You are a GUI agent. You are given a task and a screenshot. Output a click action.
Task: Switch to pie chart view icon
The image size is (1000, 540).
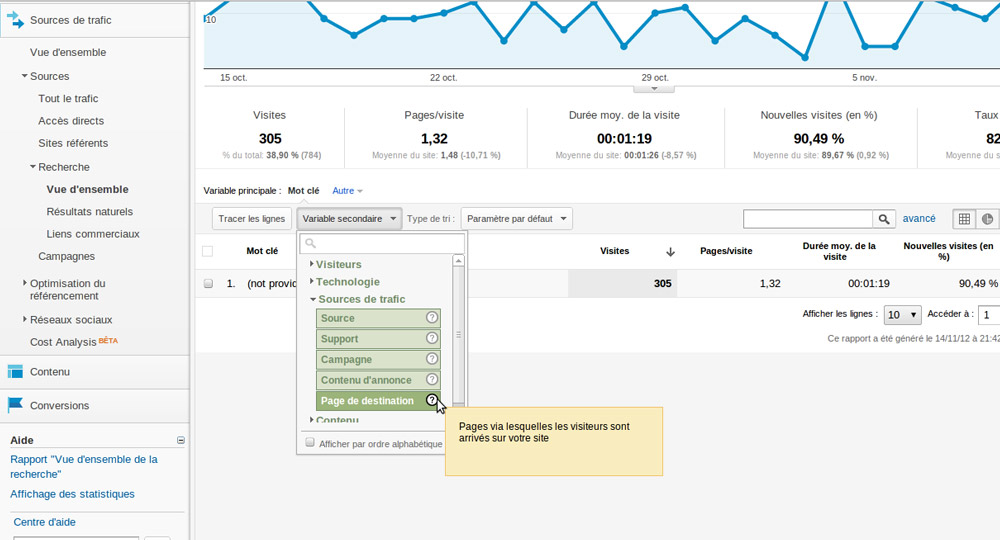coord(987,219)
